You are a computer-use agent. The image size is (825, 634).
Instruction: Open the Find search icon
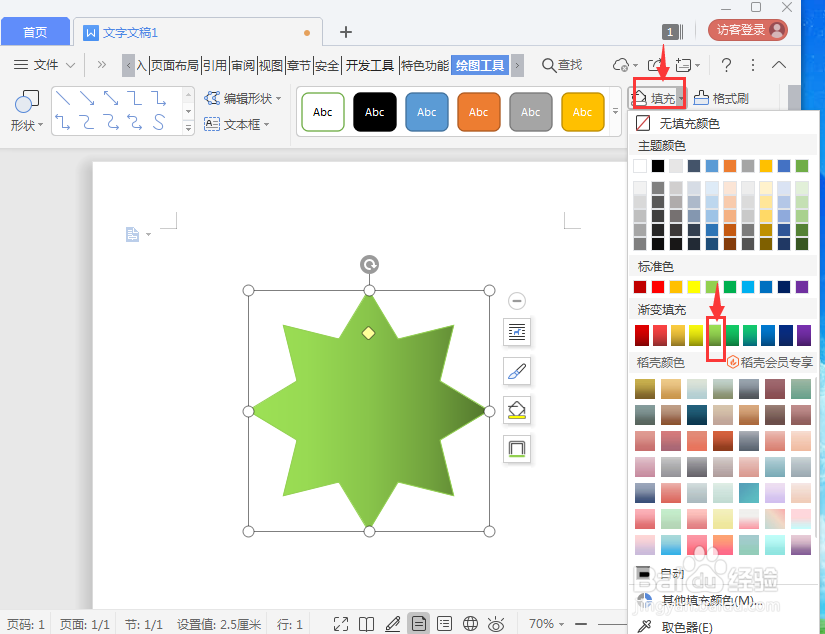click(x=548, y=65)
